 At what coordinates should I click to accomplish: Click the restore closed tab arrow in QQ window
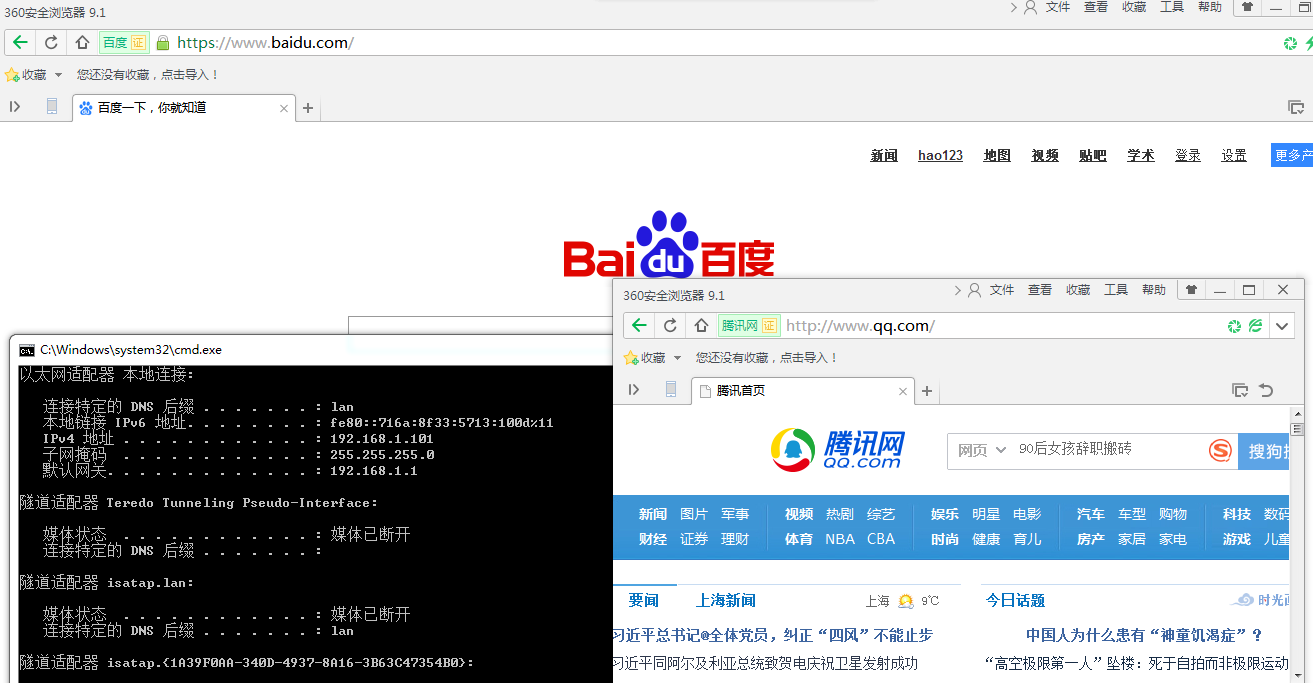(1267, 390)
